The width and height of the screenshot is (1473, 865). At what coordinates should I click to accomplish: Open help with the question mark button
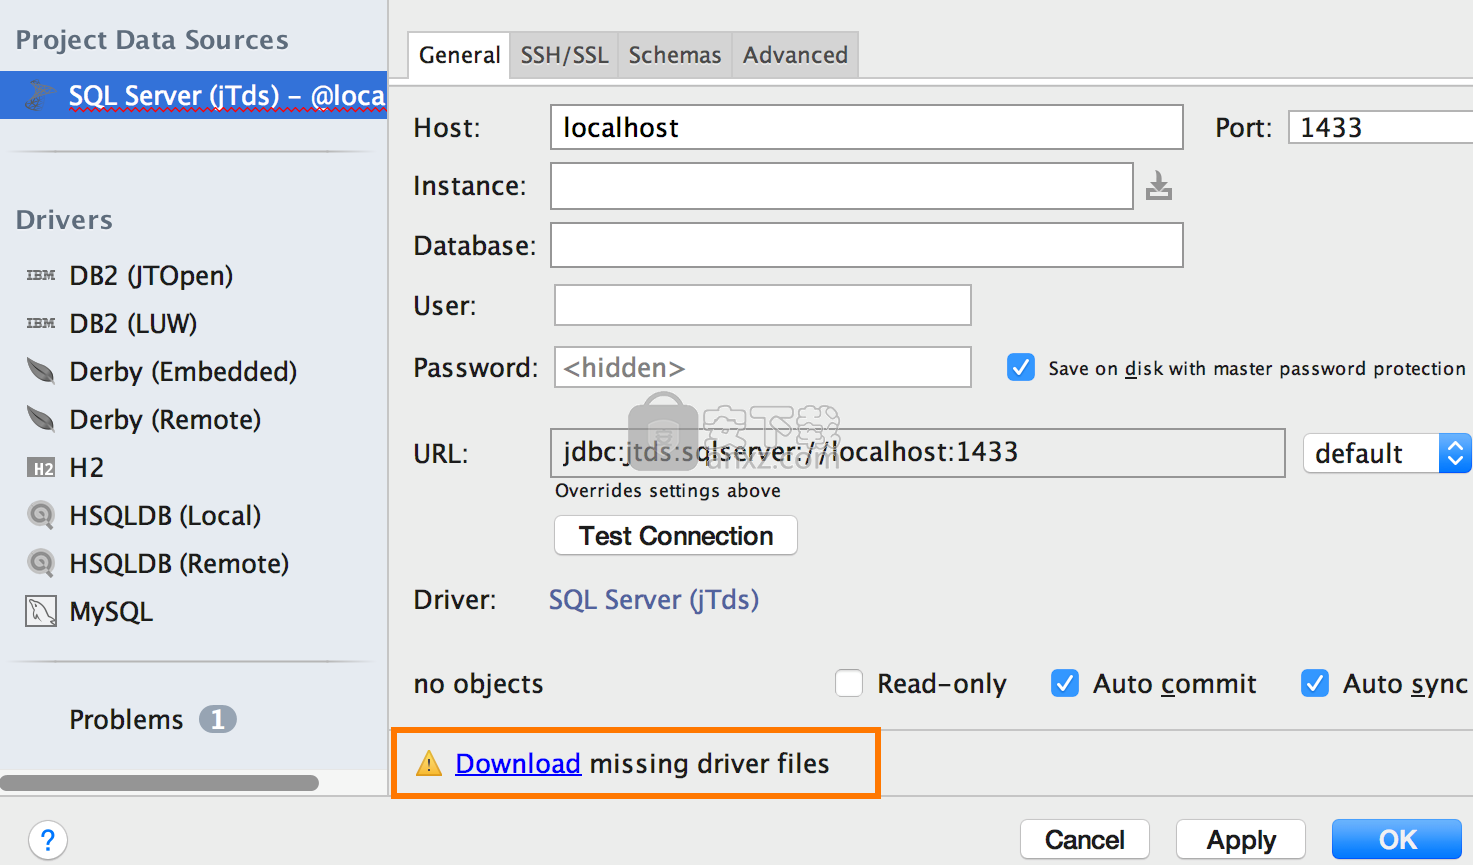click(x=48, y=840)
